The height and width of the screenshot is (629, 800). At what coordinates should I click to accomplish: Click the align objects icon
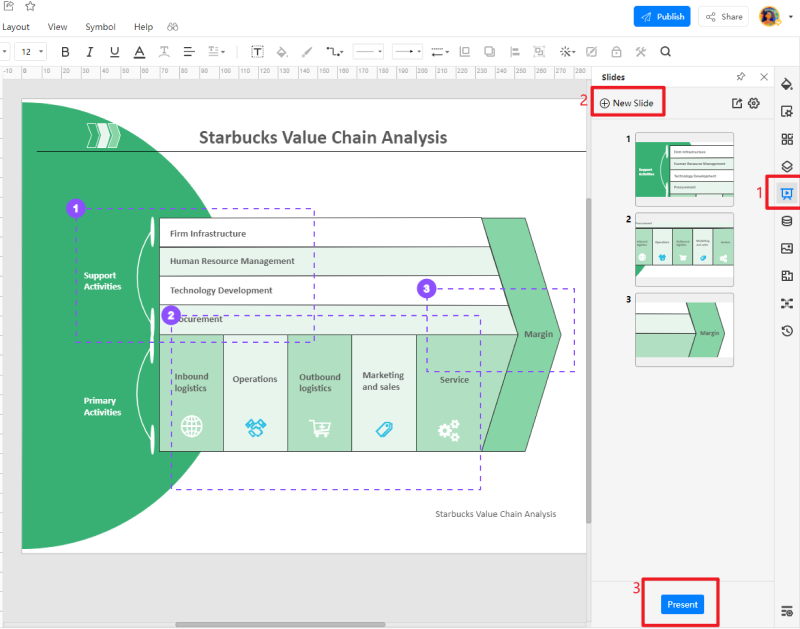(x=514, y=52)
